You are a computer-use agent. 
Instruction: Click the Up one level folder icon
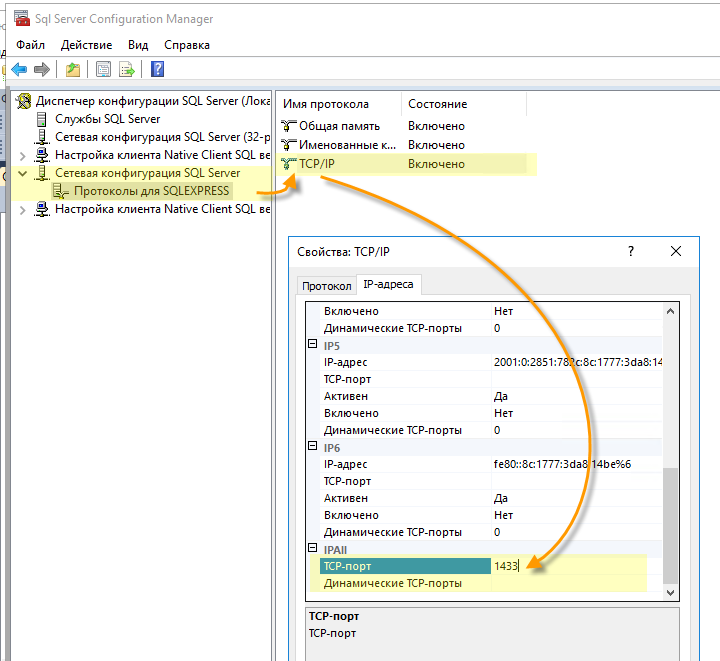(72, 69)
